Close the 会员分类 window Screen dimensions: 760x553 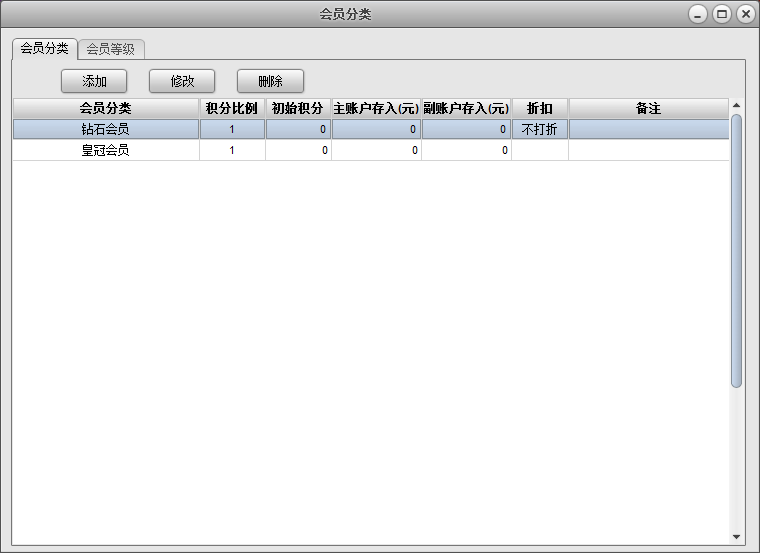click(745, 14)
